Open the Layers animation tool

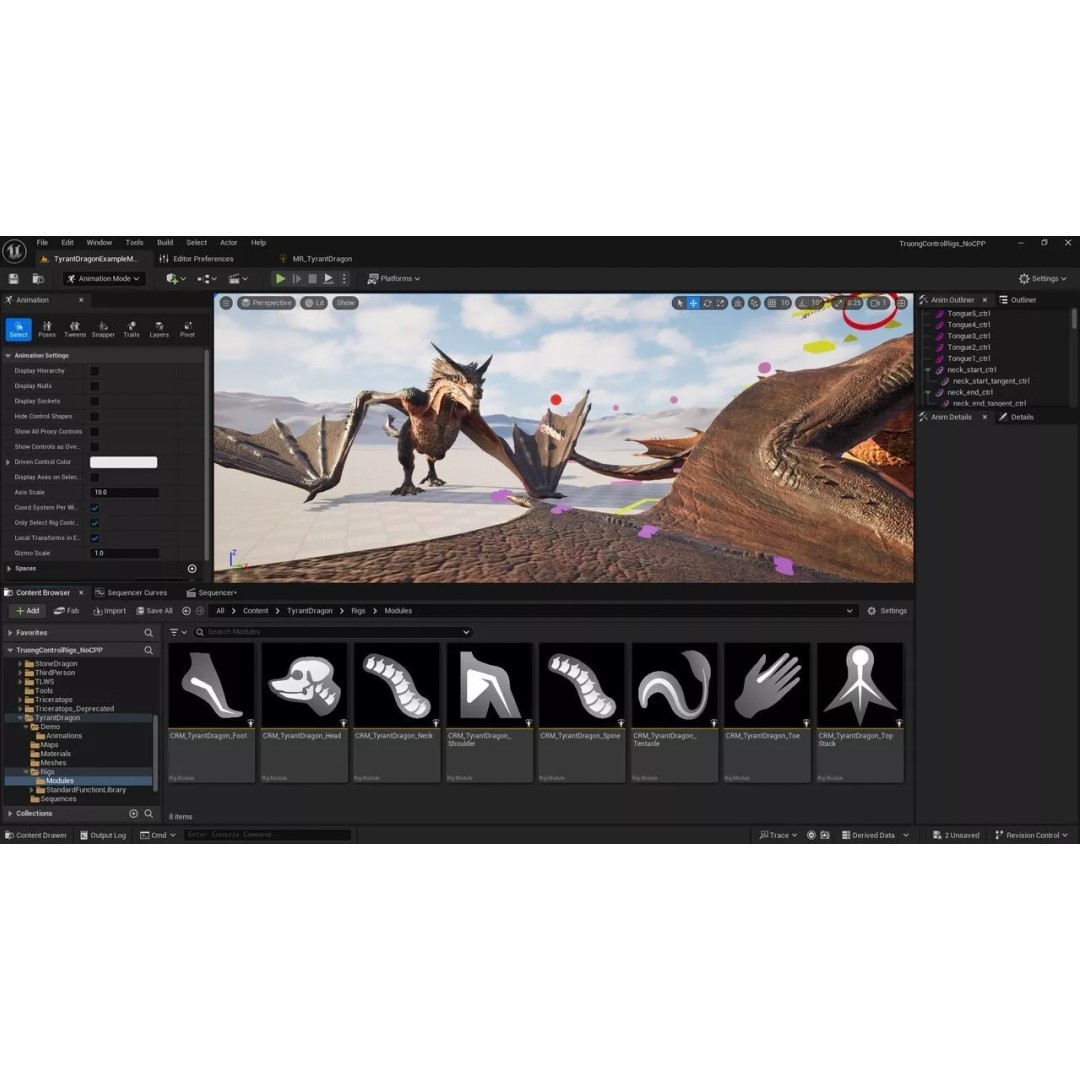coord(159,329)
